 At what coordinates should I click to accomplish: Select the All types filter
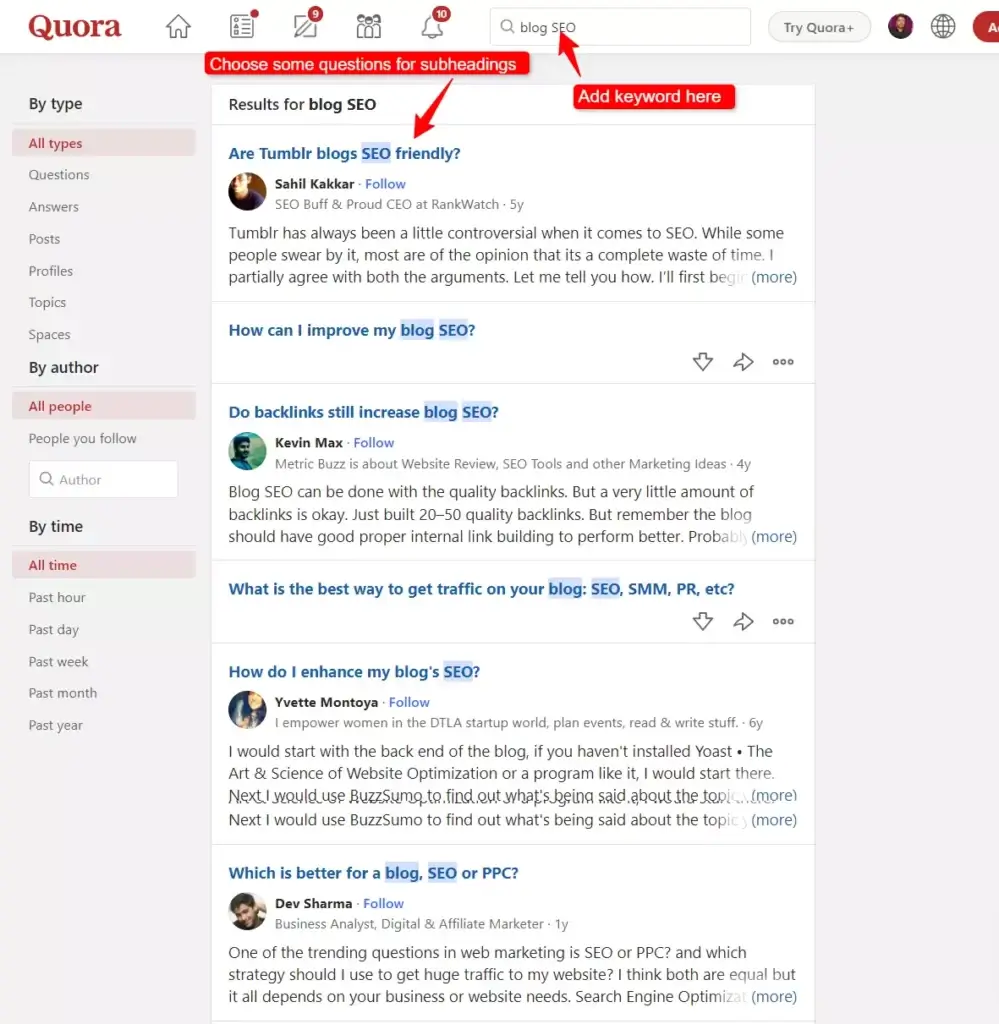pos(104,143)
